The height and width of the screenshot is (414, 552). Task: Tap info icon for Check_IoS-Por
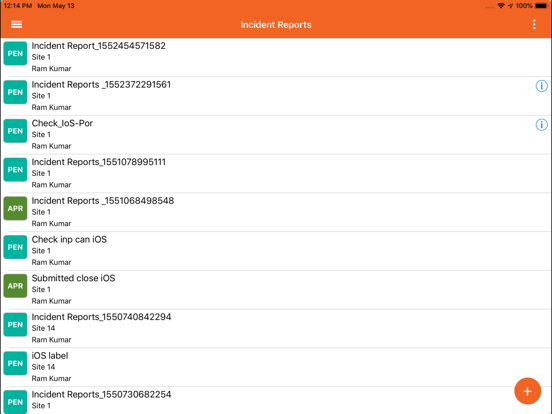(x=541, y=125)
